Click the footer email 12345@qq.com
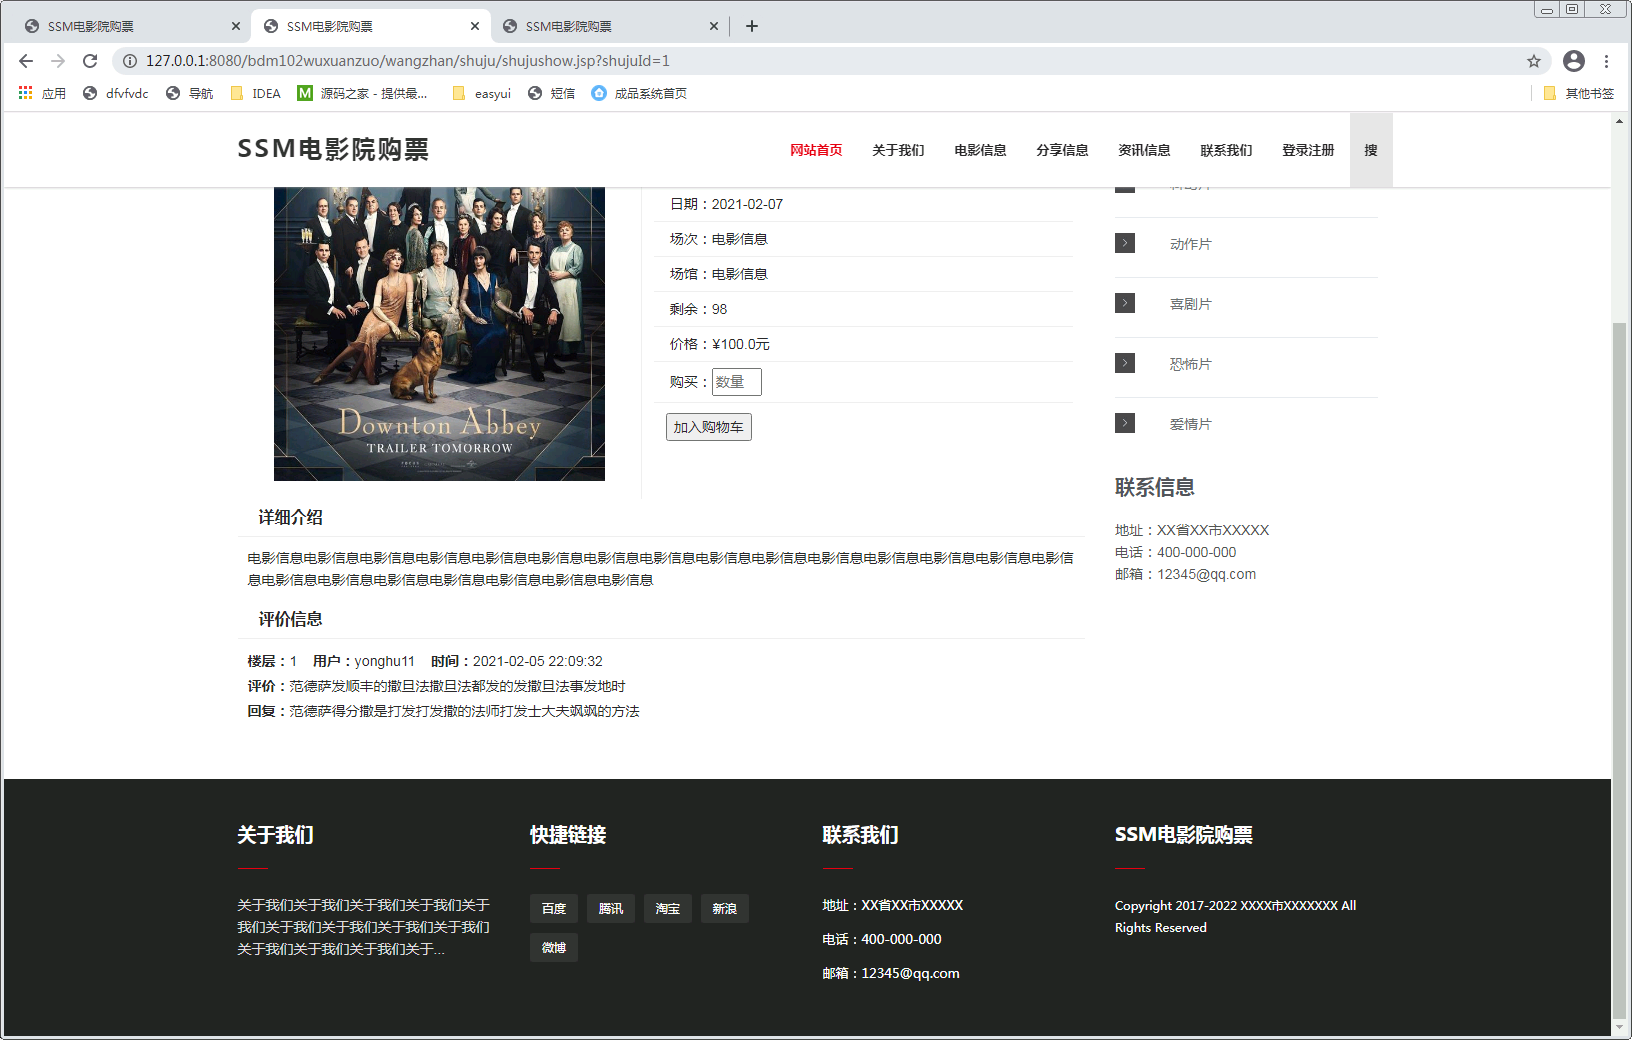 tap(911, 973)
